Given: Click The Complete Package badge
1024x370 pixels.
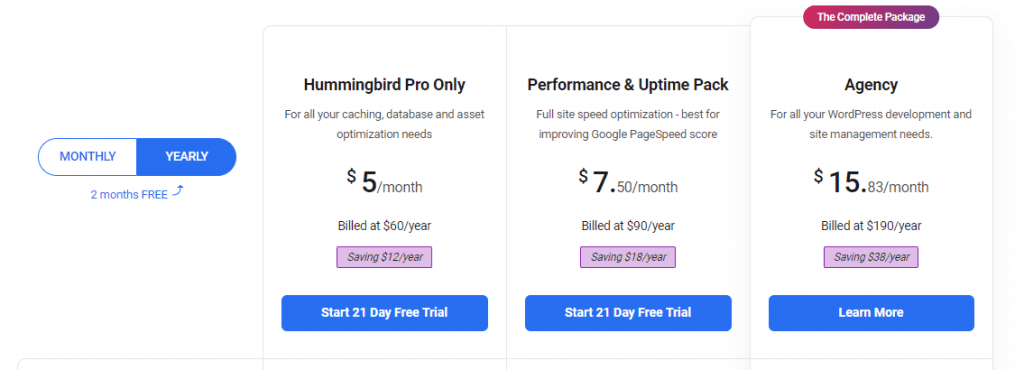Looking at the screenshot, I should 871,17.
